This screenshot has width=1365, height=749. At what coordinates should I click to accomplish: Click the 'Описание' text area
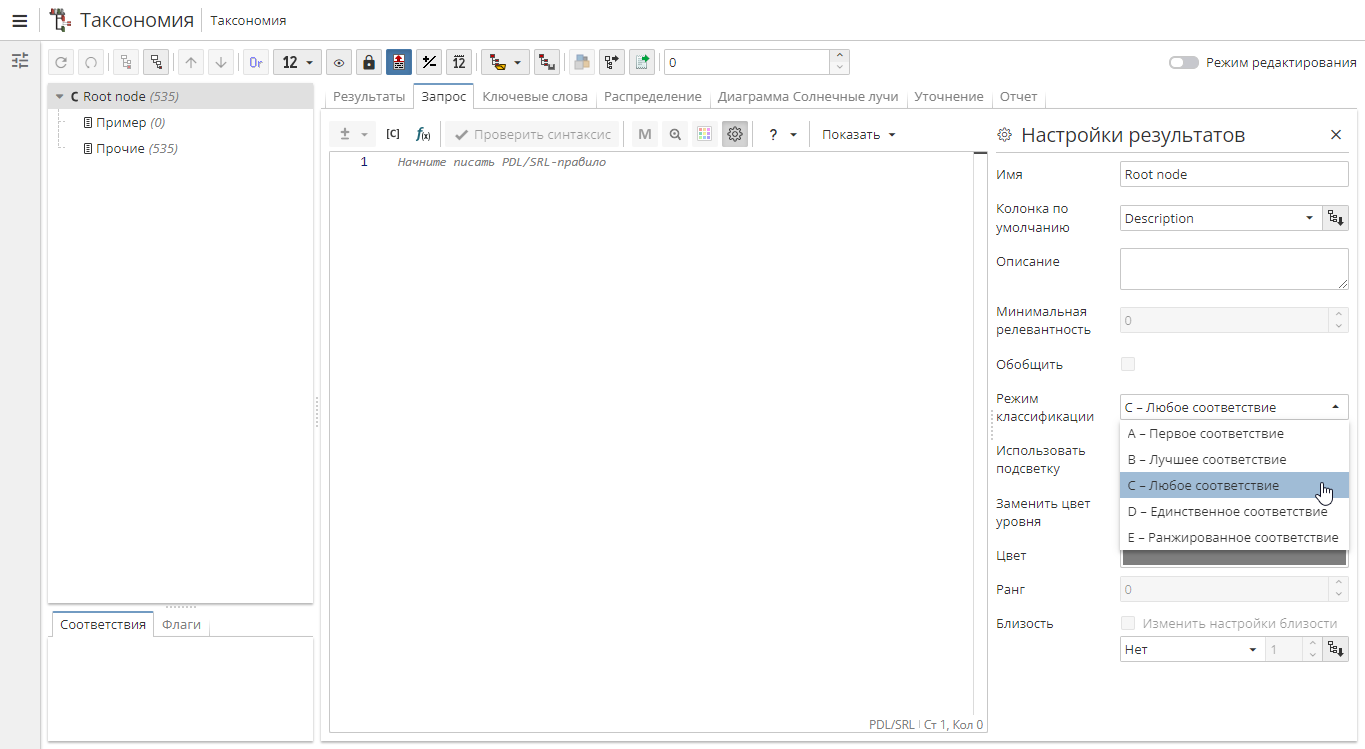point(1234,269)
